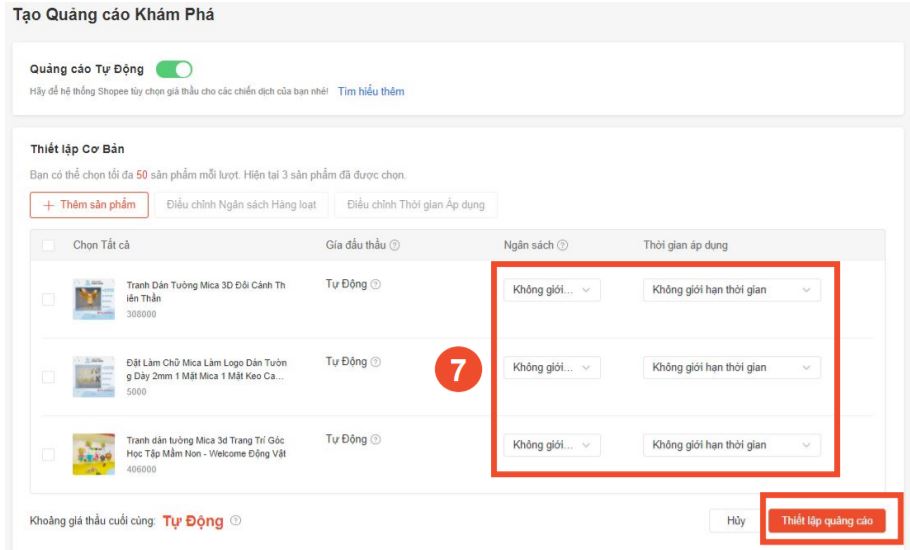Viewport: 910px width, 550px height.
Task: Click thumbnail of Tranh dán tường Mầm Non product
Action: coord(94,454)
